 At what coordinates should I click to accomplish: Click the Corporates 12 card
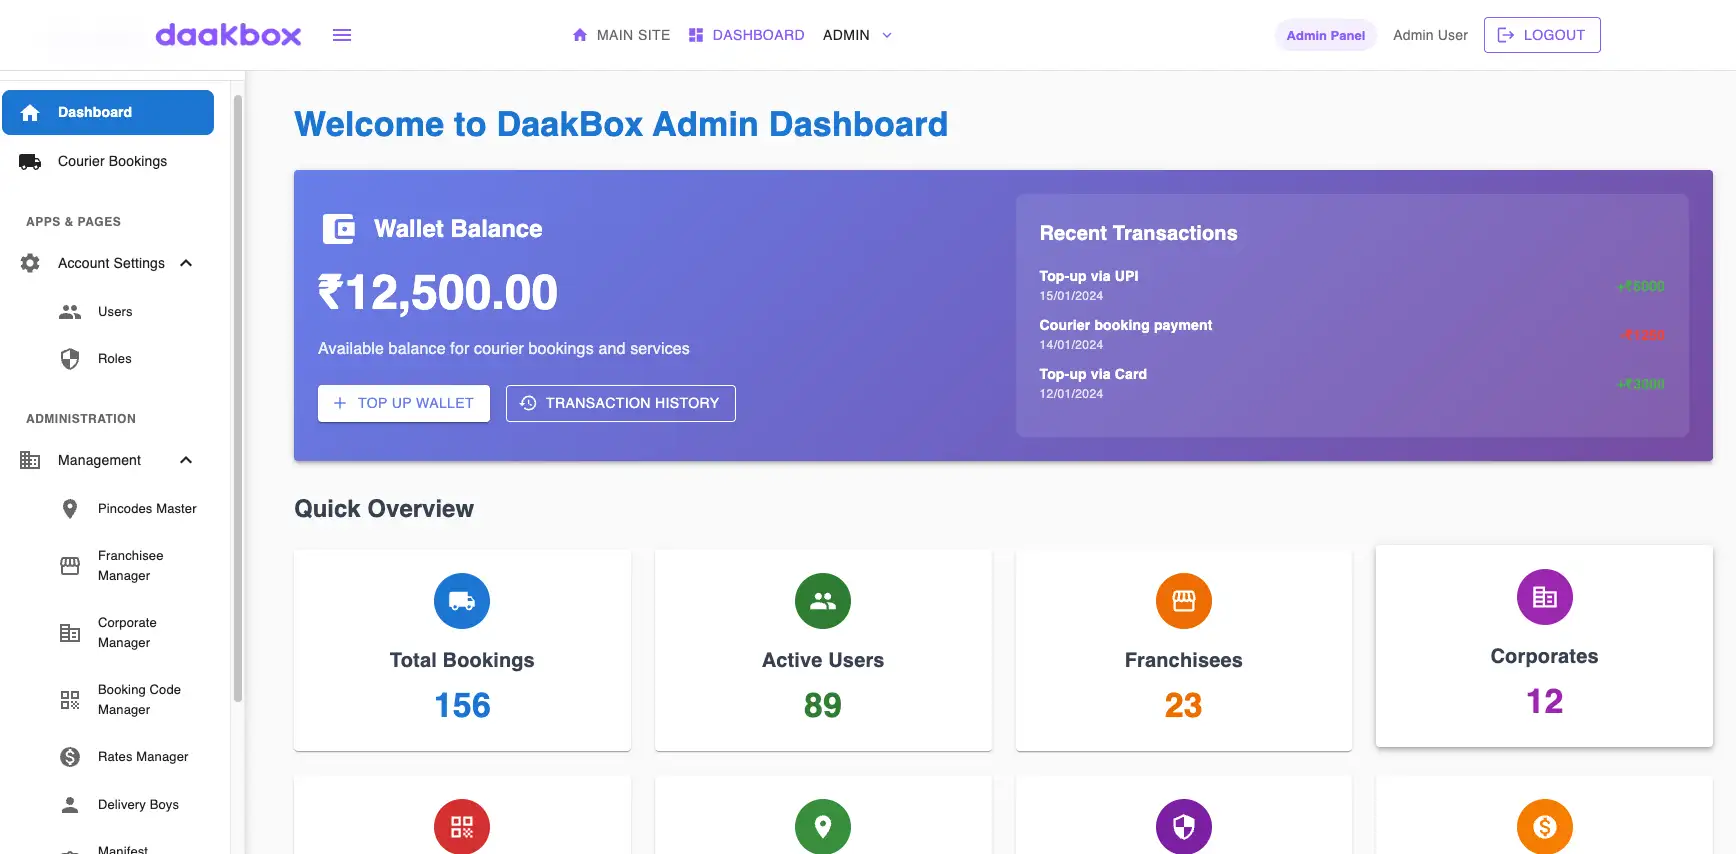[x=1545, y=646]
